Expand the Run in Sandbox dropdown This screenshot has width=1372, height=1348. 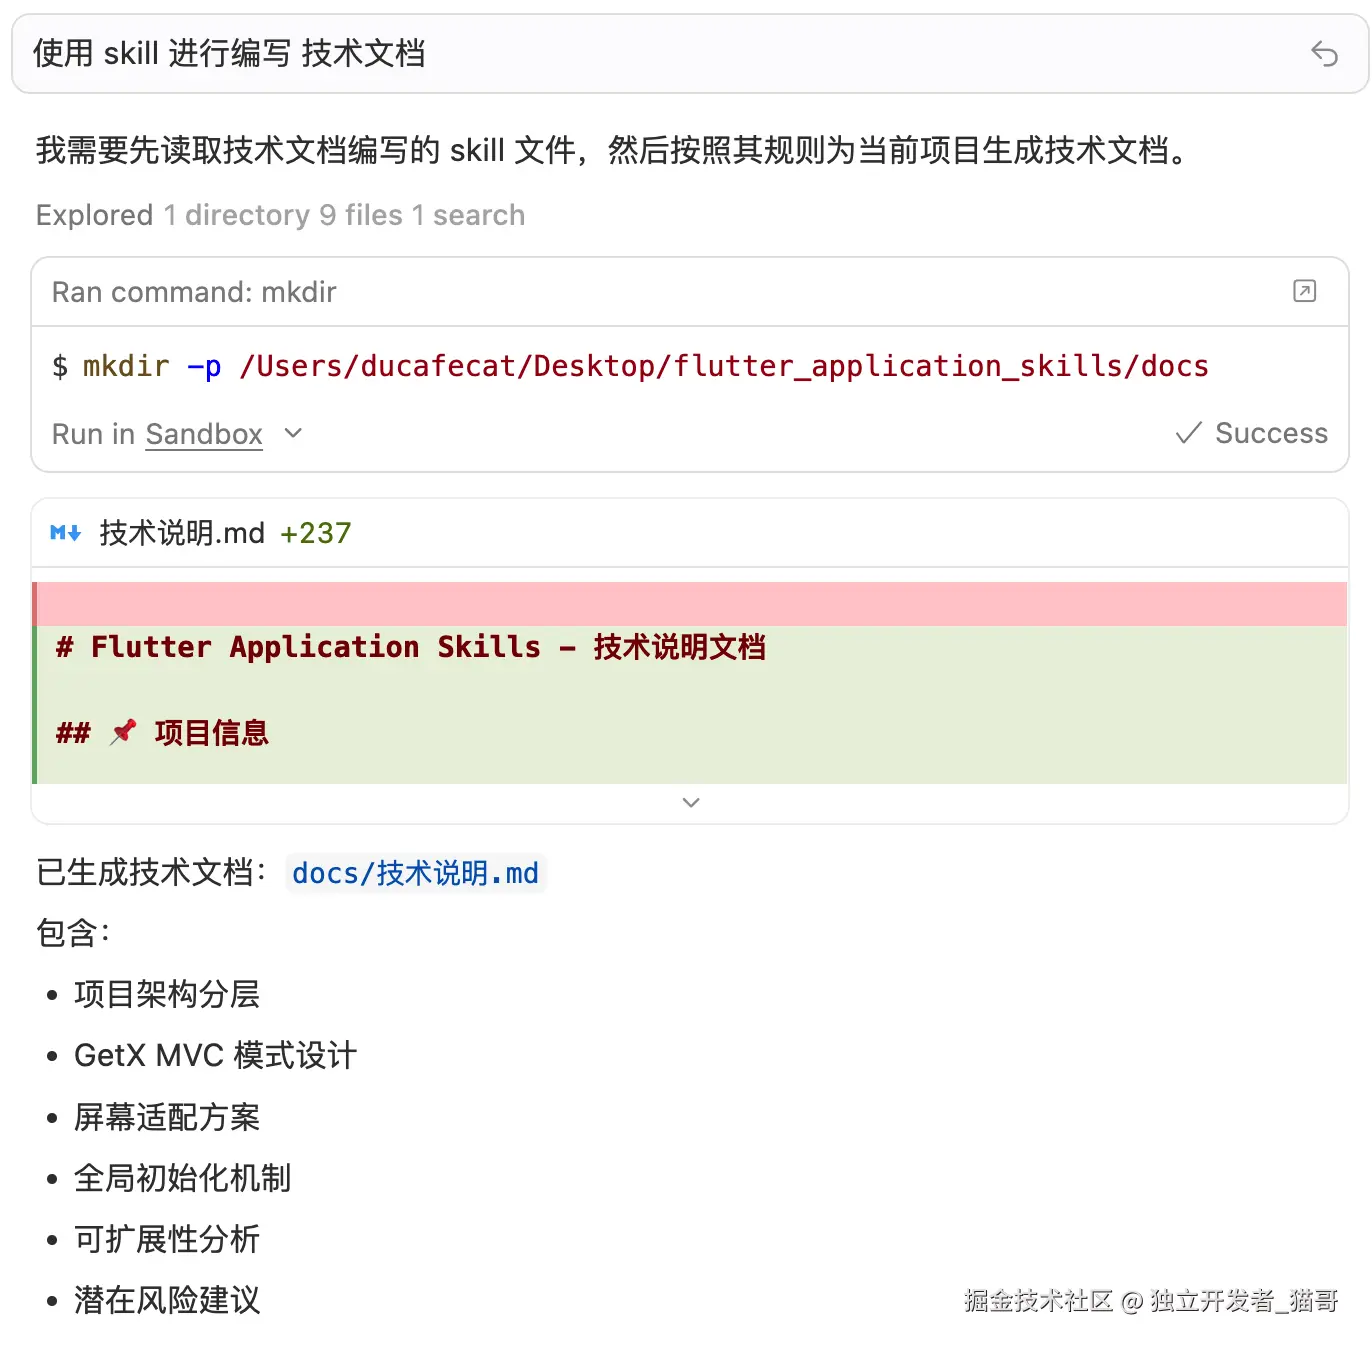tap(292, 434)
